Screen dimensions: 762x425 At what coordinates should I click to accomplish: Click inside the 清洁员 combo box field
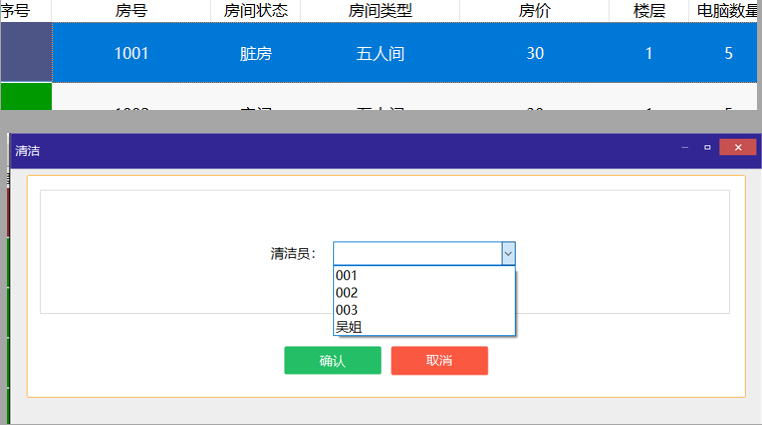pyautogui.click(x=417, y=254)
